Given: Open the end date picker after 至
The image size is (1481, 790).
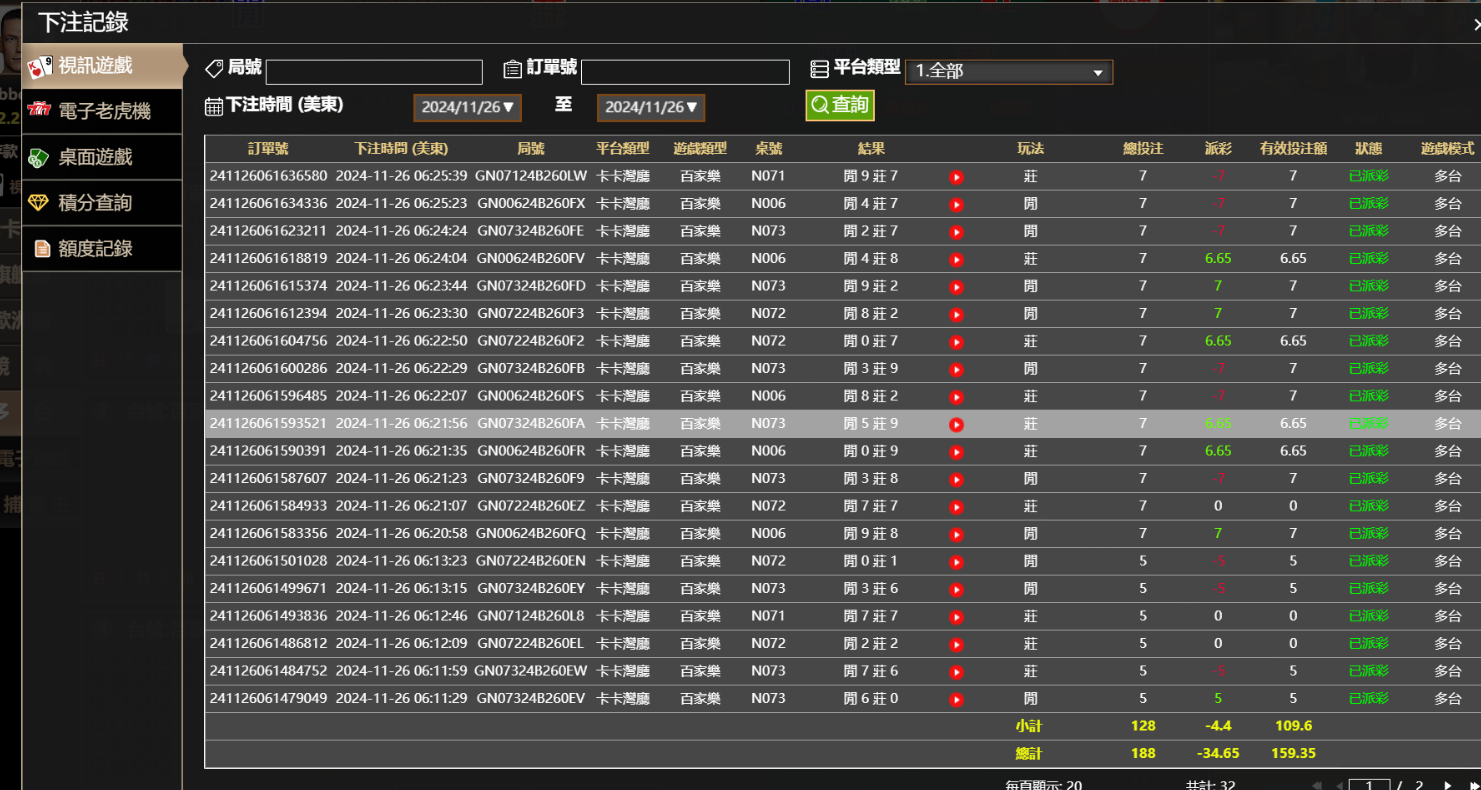Looking at the screenshot, I should pyautogui.click(x=651, y=107).
